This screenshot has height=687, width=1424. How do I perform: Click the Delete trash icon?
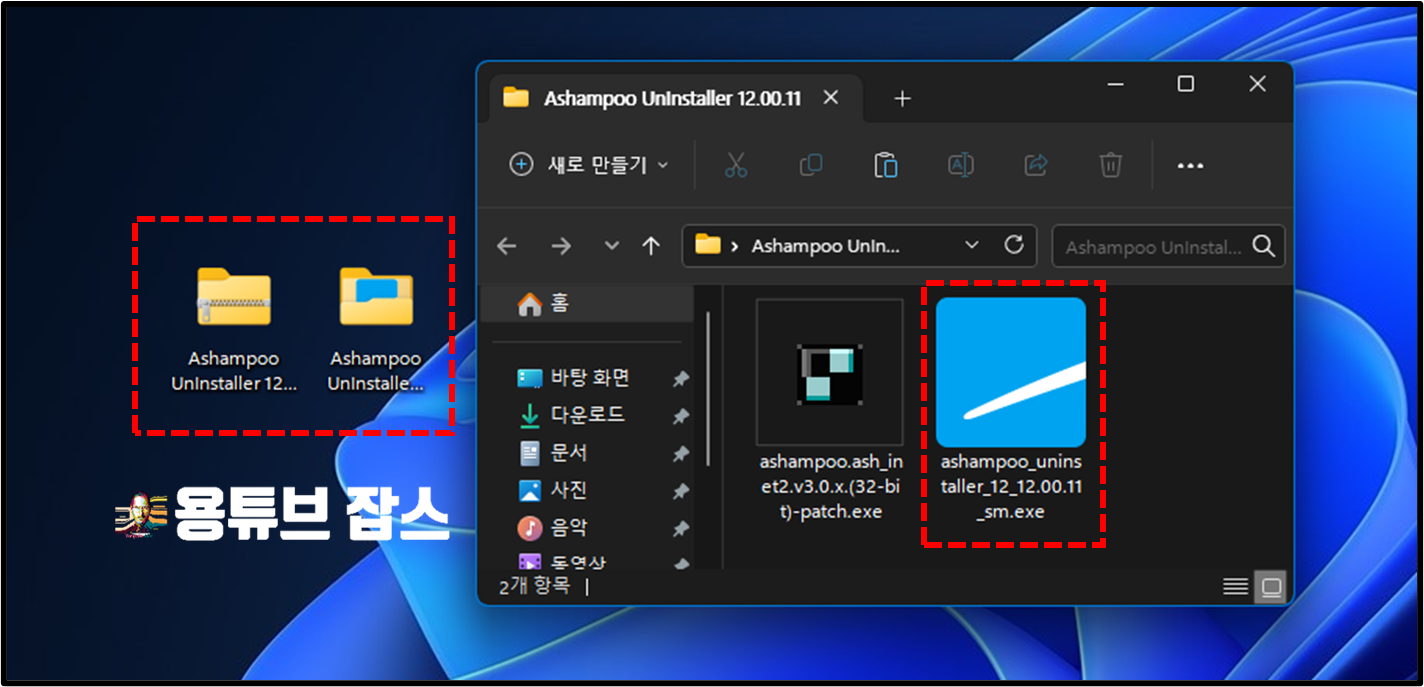click(1110, 165)
